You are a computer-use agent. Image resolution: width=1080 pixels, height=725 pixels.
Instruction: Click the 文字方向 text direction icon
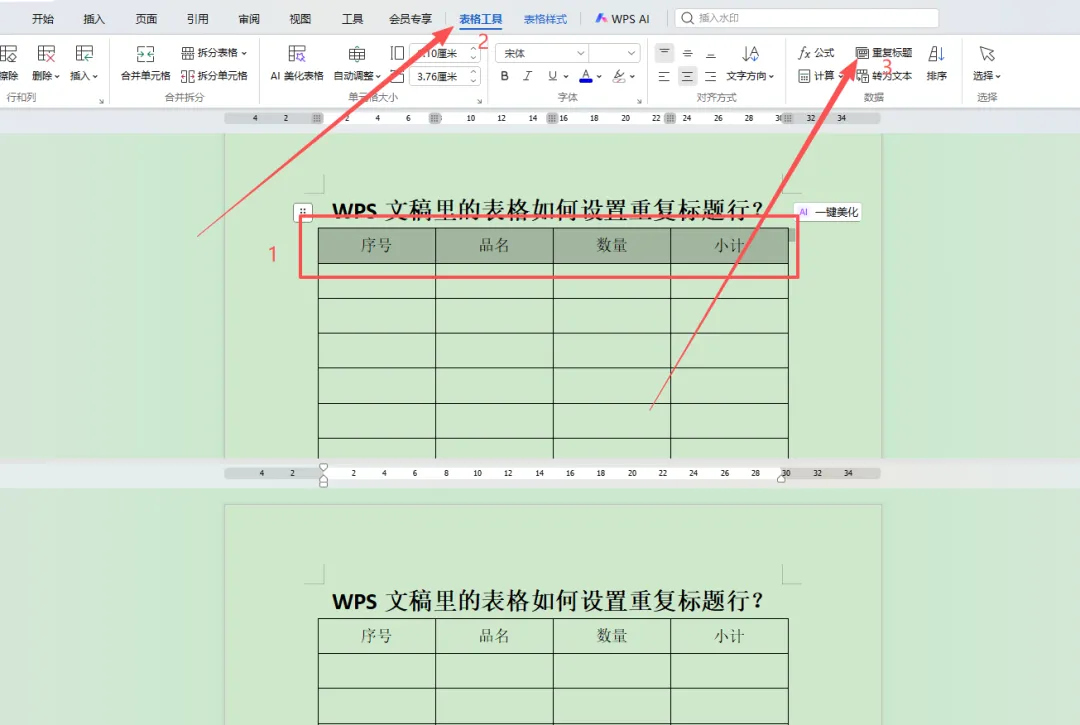[750, 54]
